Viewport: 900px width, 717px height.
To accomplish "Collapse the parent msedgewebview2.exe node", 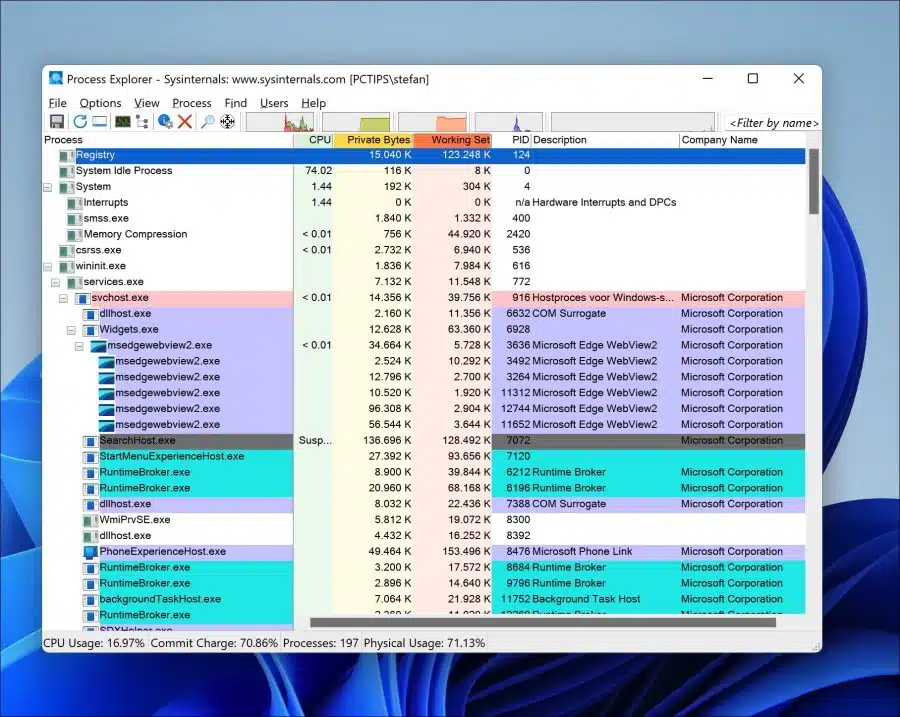I will tap(79, 346).
